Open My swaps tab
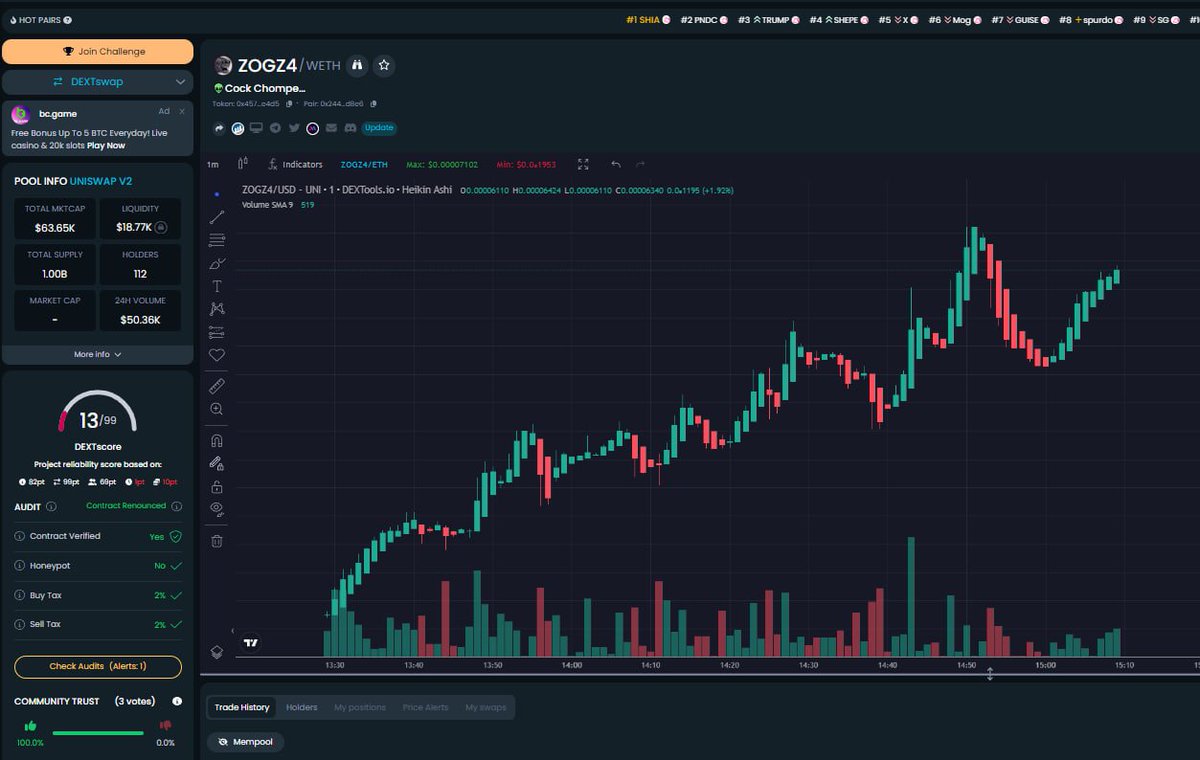The height and width of the screenshot is (760, 1200). tap(486, 708)
